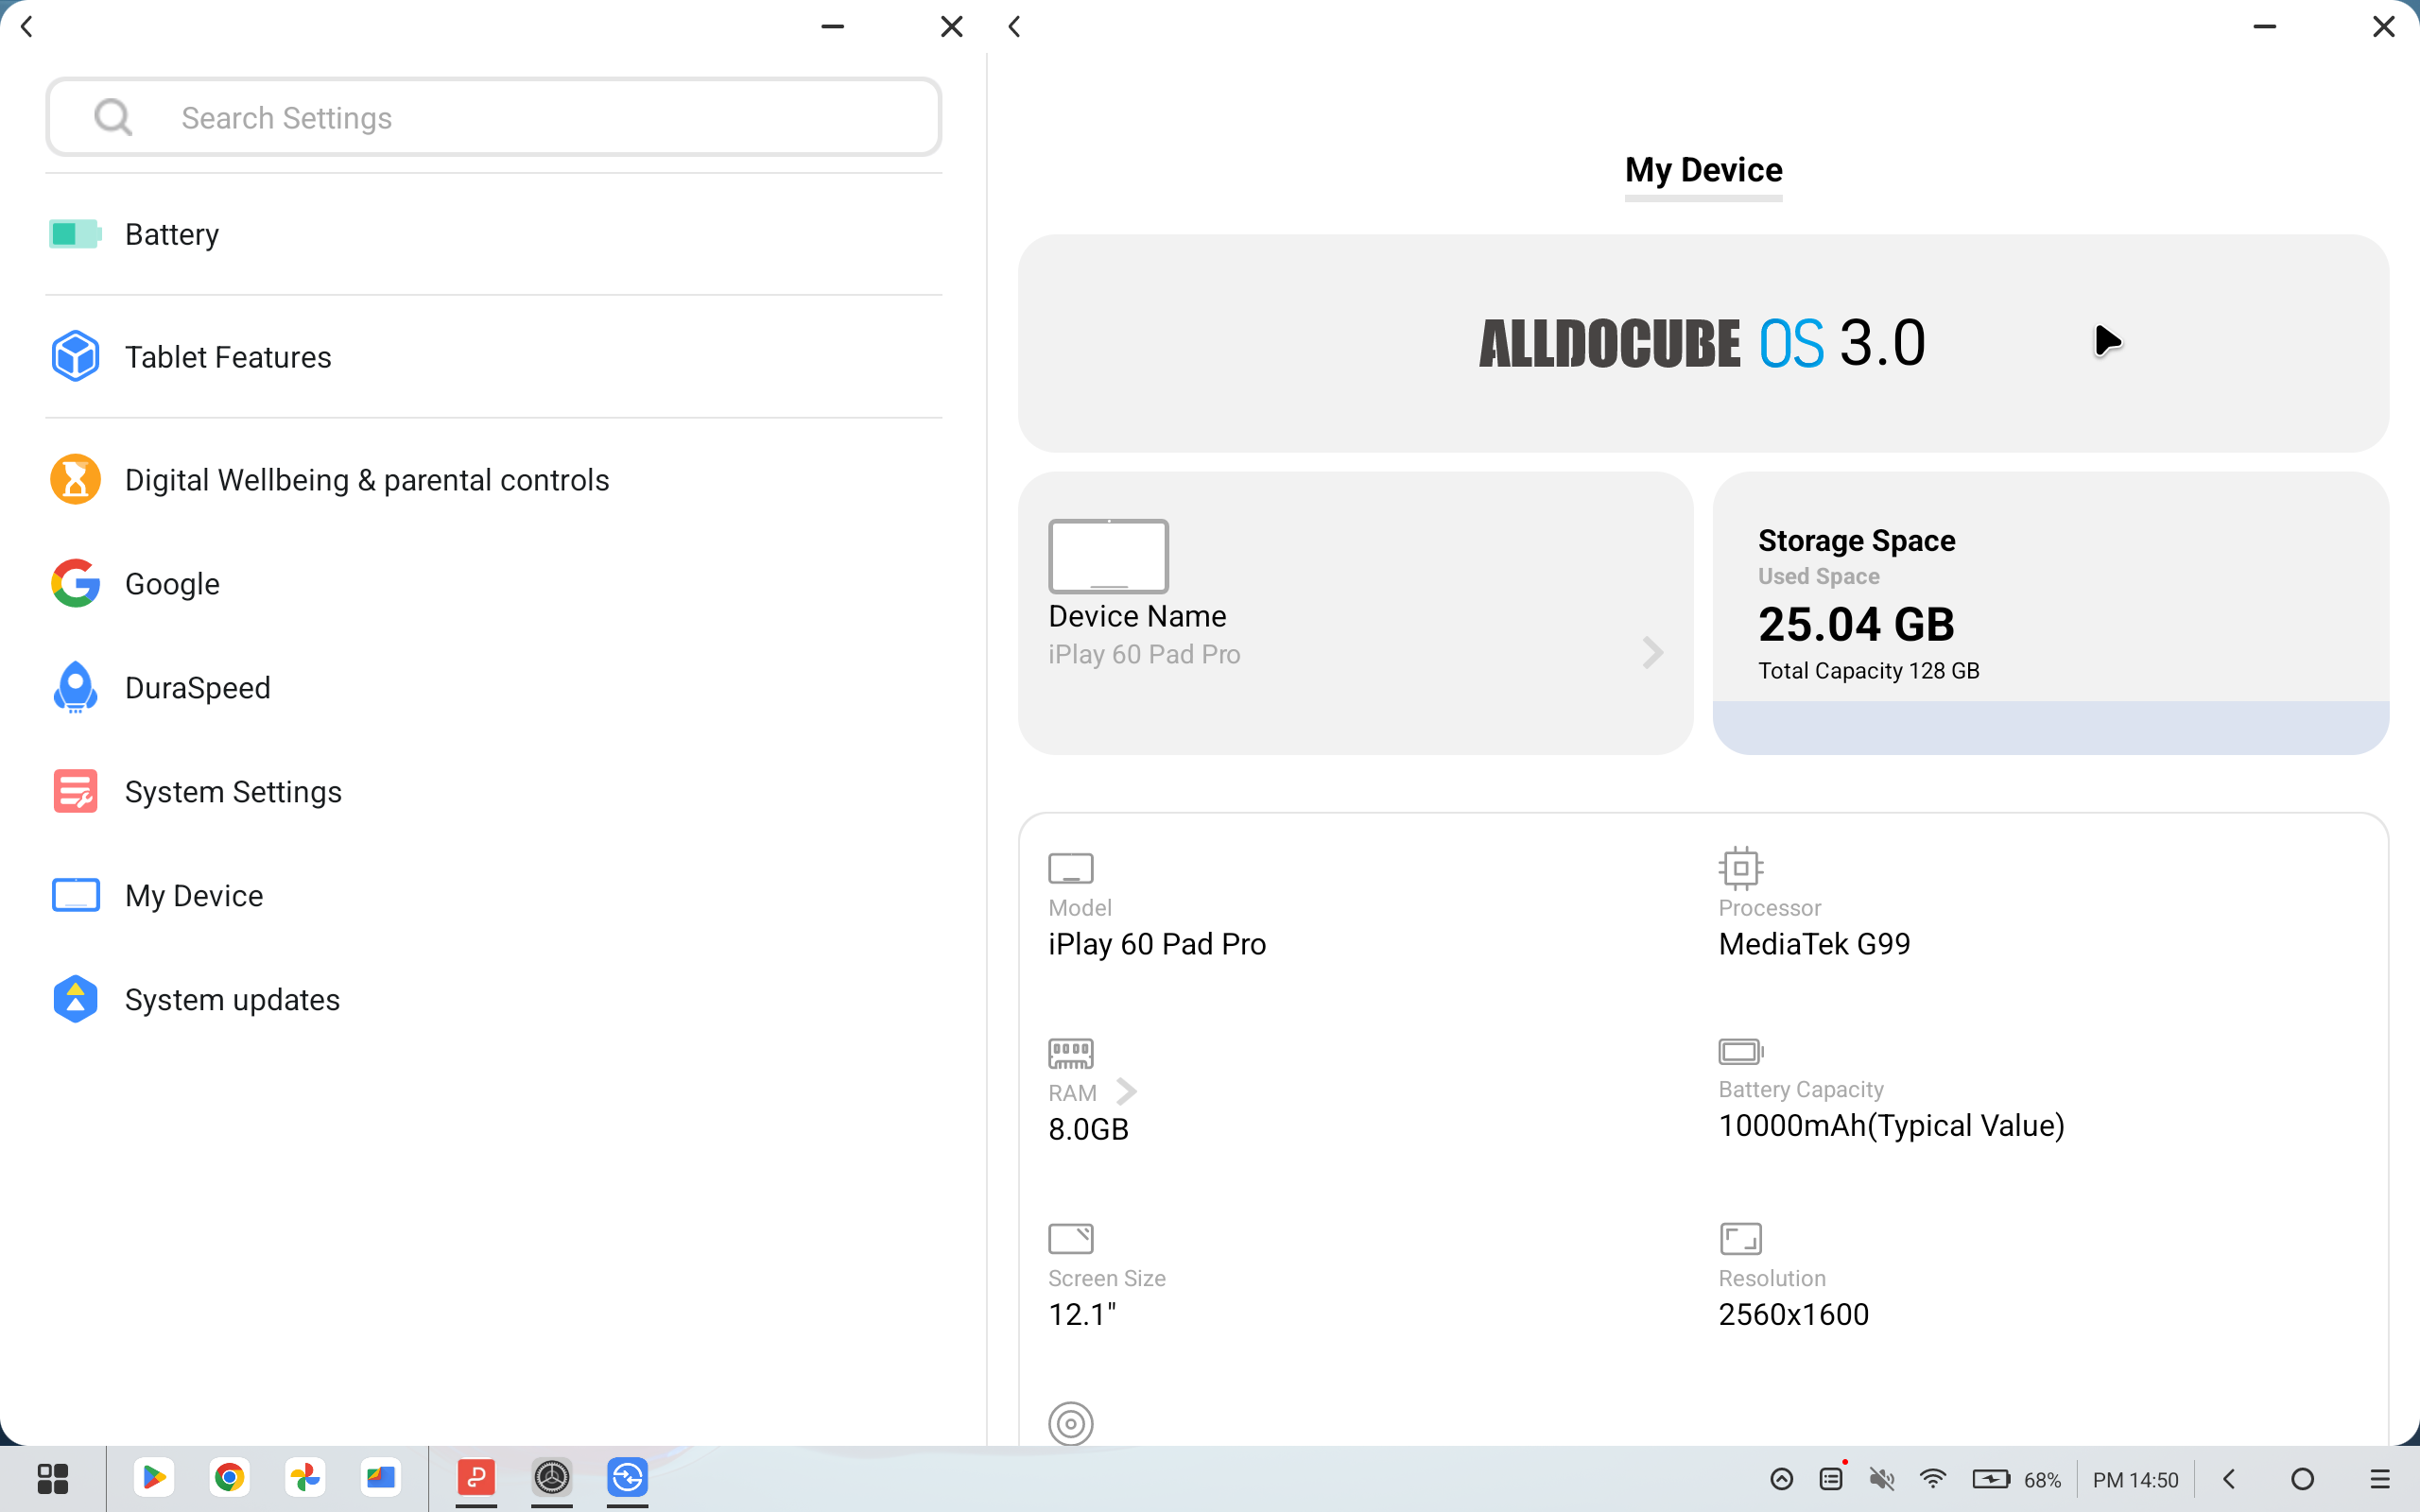Click the My Device page title
Screen dimensions: 2420x1512
click(1703, 170)
